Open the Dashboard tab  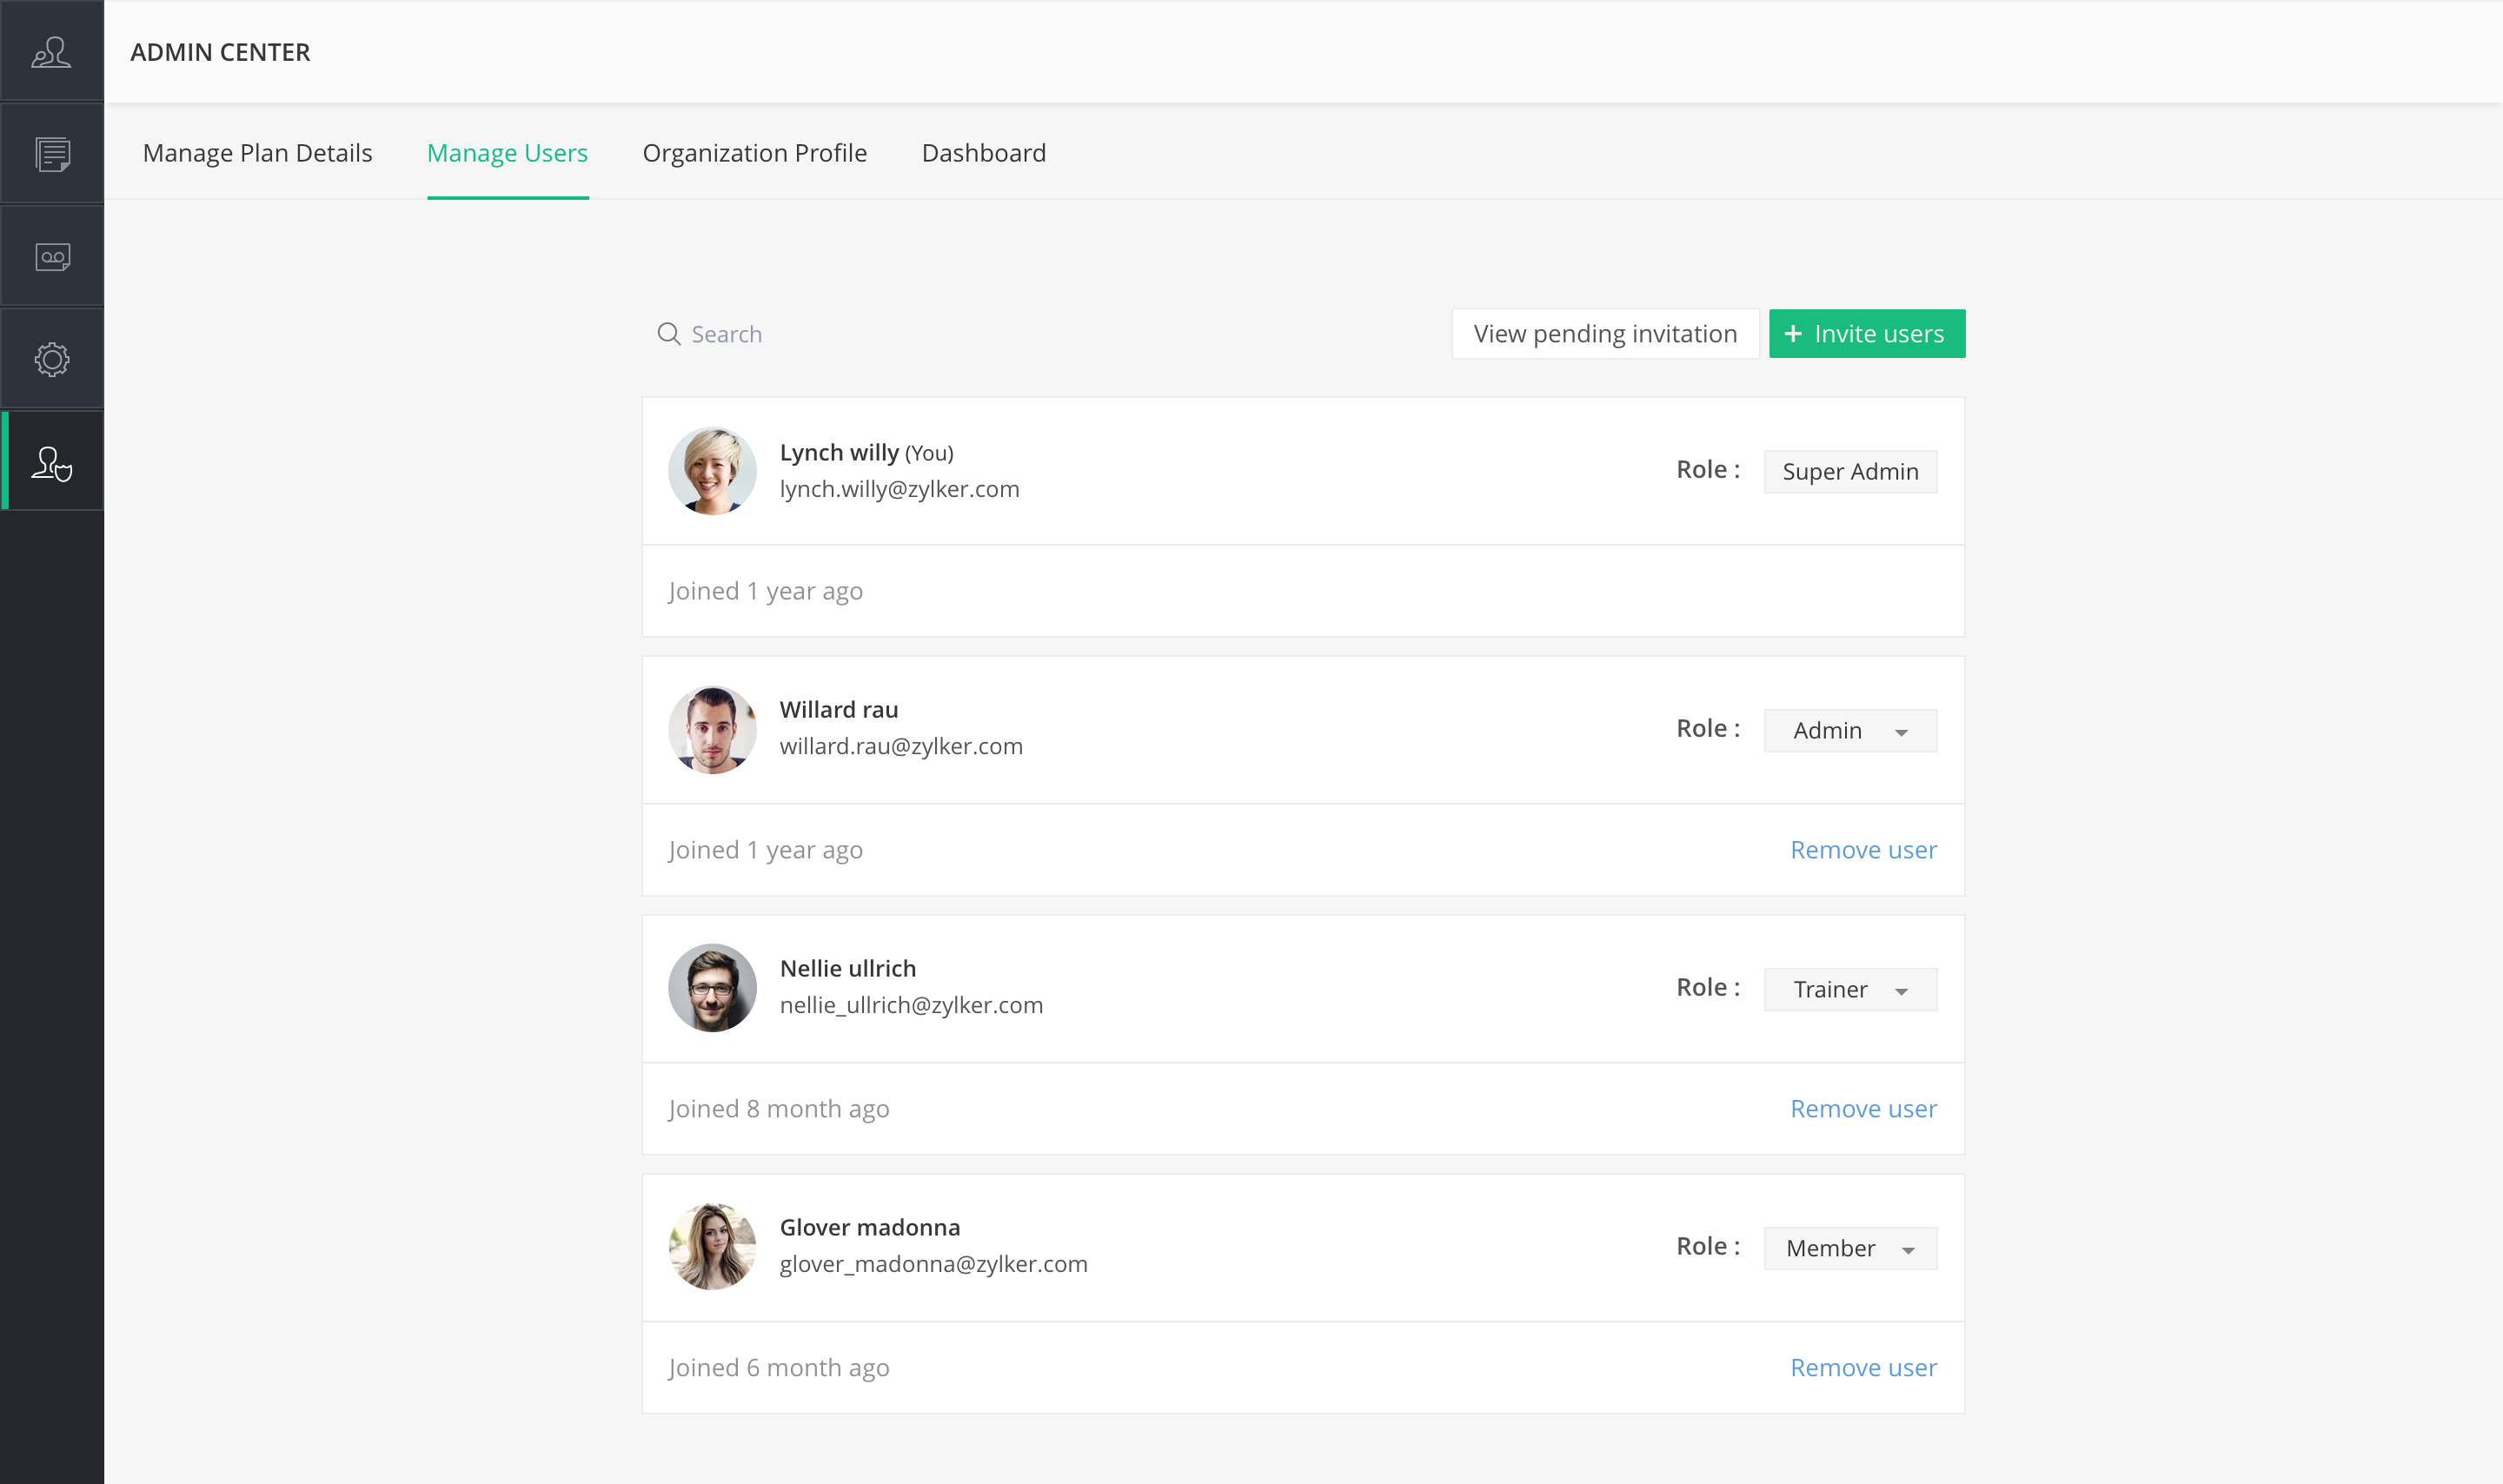coord(983,153)
